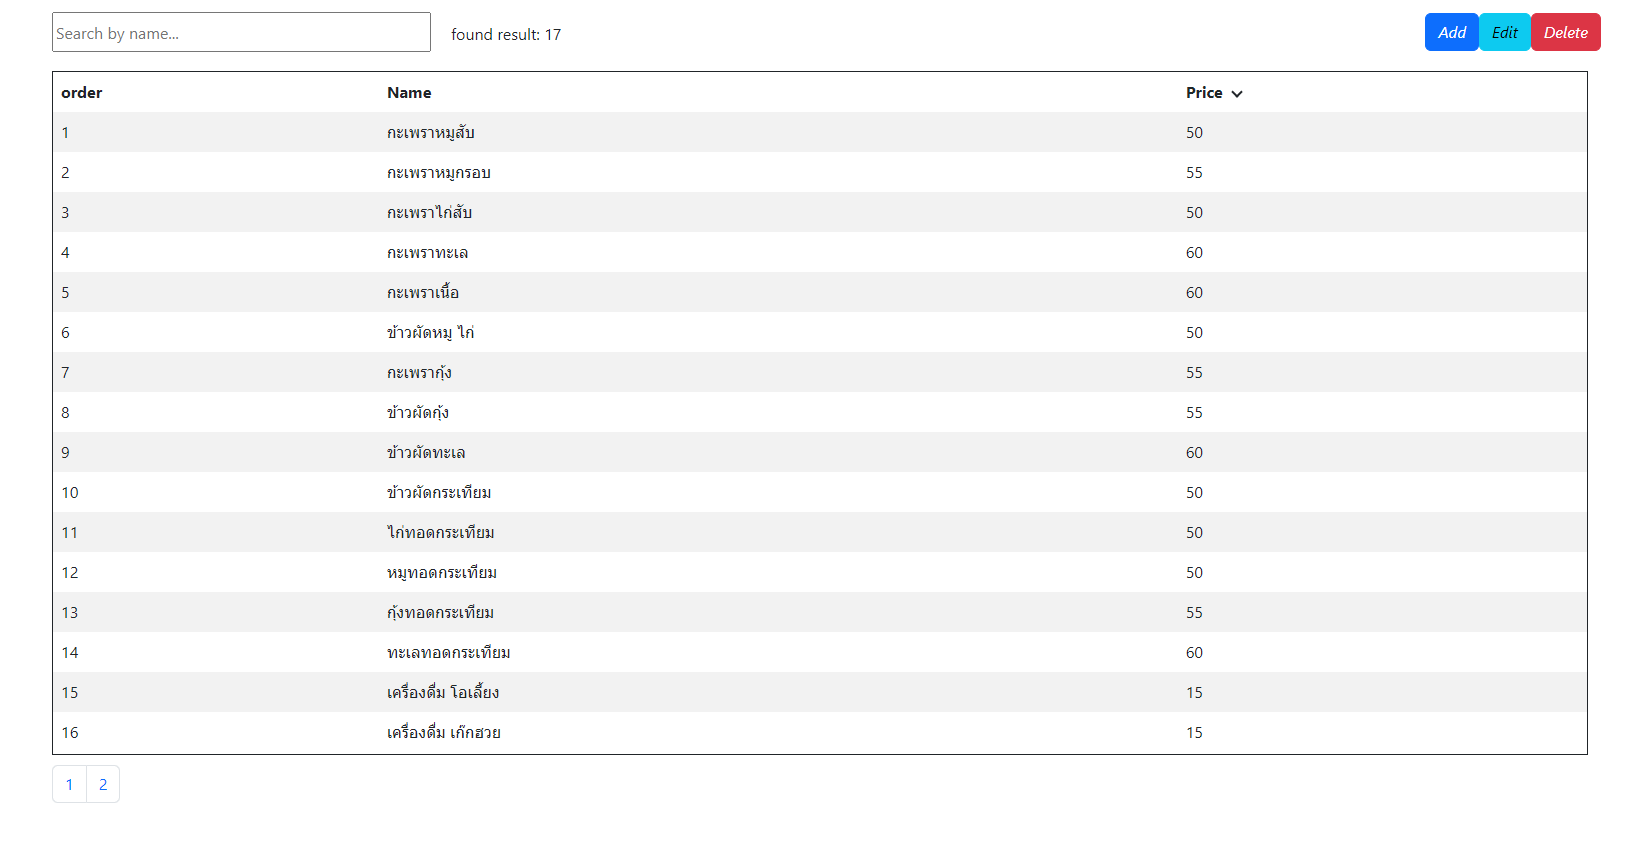This screenshot has height=842, width=1649.
Task: Go to page 2 of the table
Action: [103, 784]
